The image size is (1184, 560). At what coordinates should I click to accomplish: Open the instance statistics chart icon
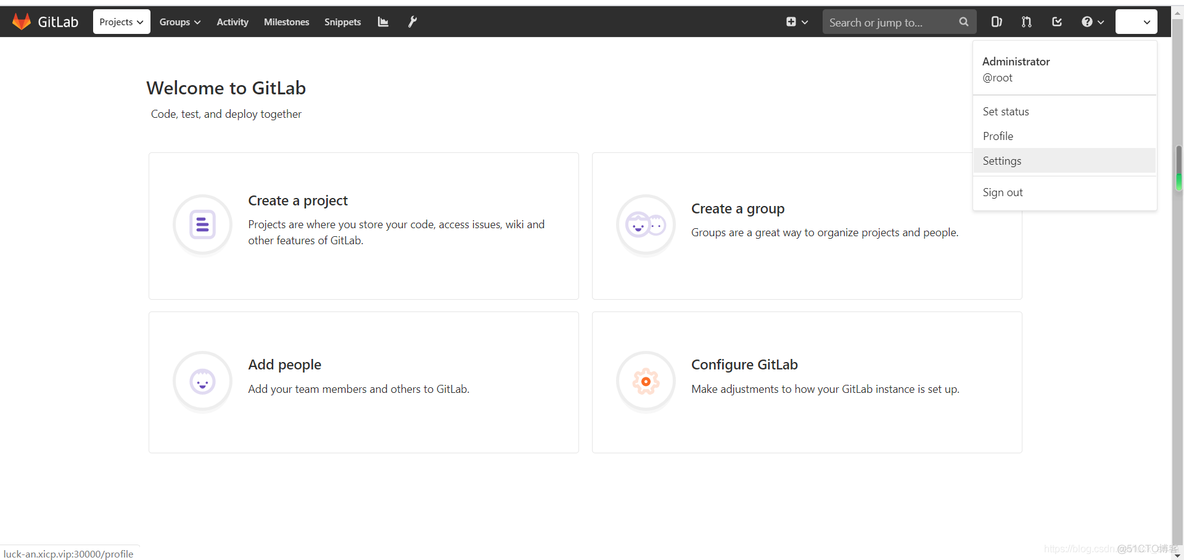tap(383, 22)
